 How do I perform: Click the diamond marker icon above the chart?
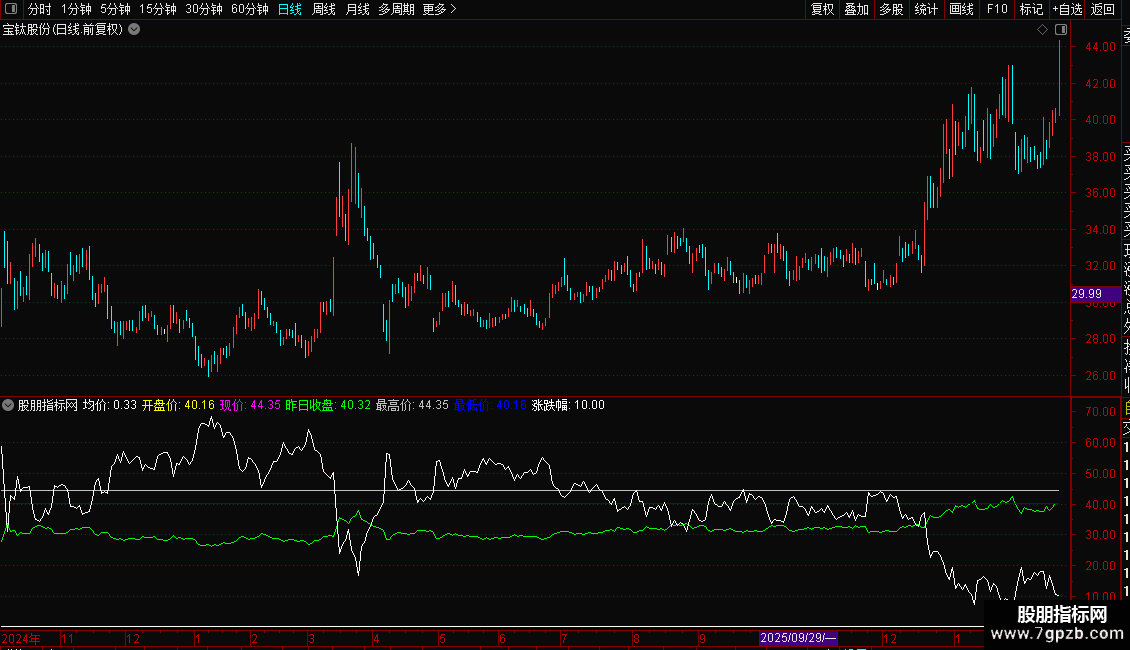tap(1042, 30)
